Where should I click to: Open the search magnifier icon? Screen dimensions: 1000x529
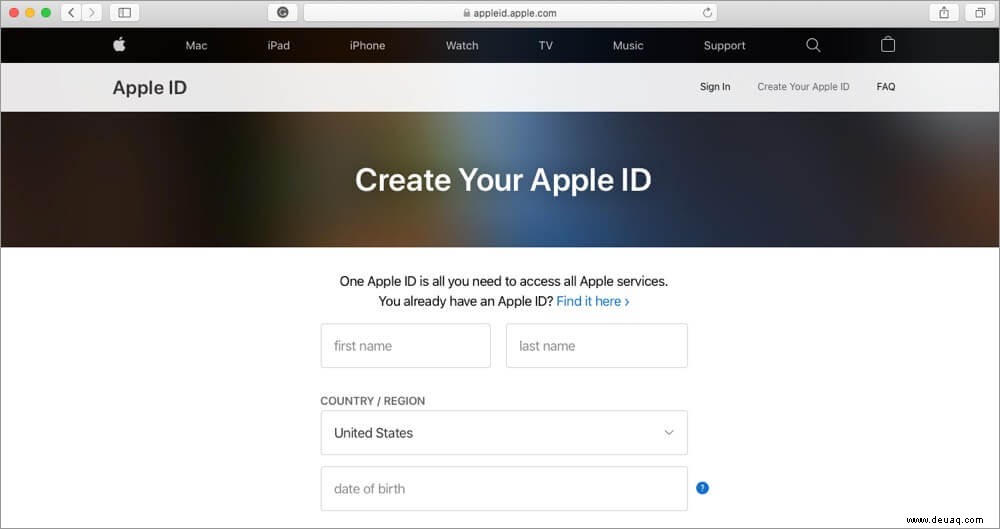click(813, 45)
